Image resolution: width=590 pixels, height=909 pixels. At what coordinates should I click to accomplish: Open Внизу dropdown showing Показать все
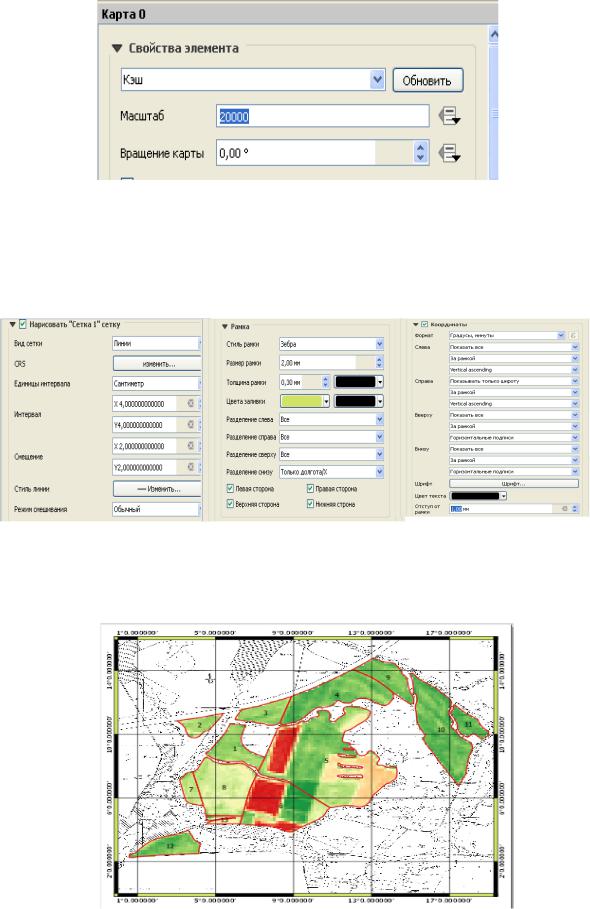point(514,449)
